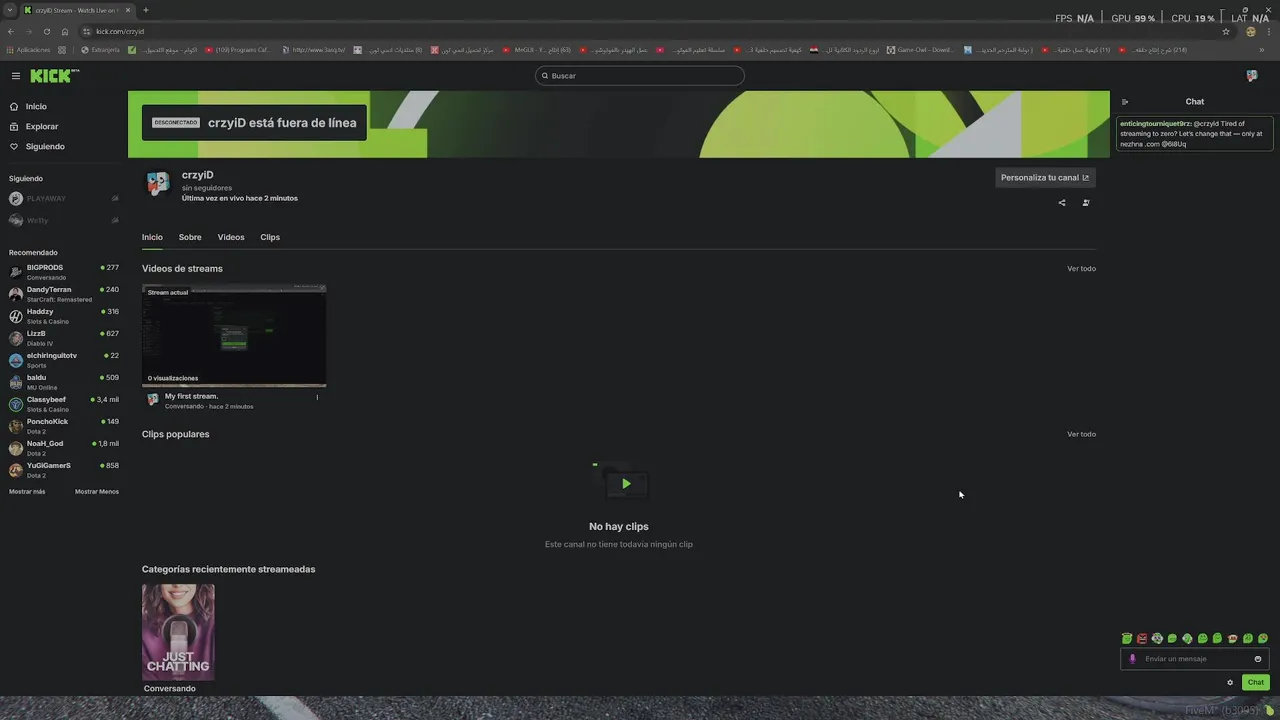Open the Extranjería bookmark

[x=100, y=50]
